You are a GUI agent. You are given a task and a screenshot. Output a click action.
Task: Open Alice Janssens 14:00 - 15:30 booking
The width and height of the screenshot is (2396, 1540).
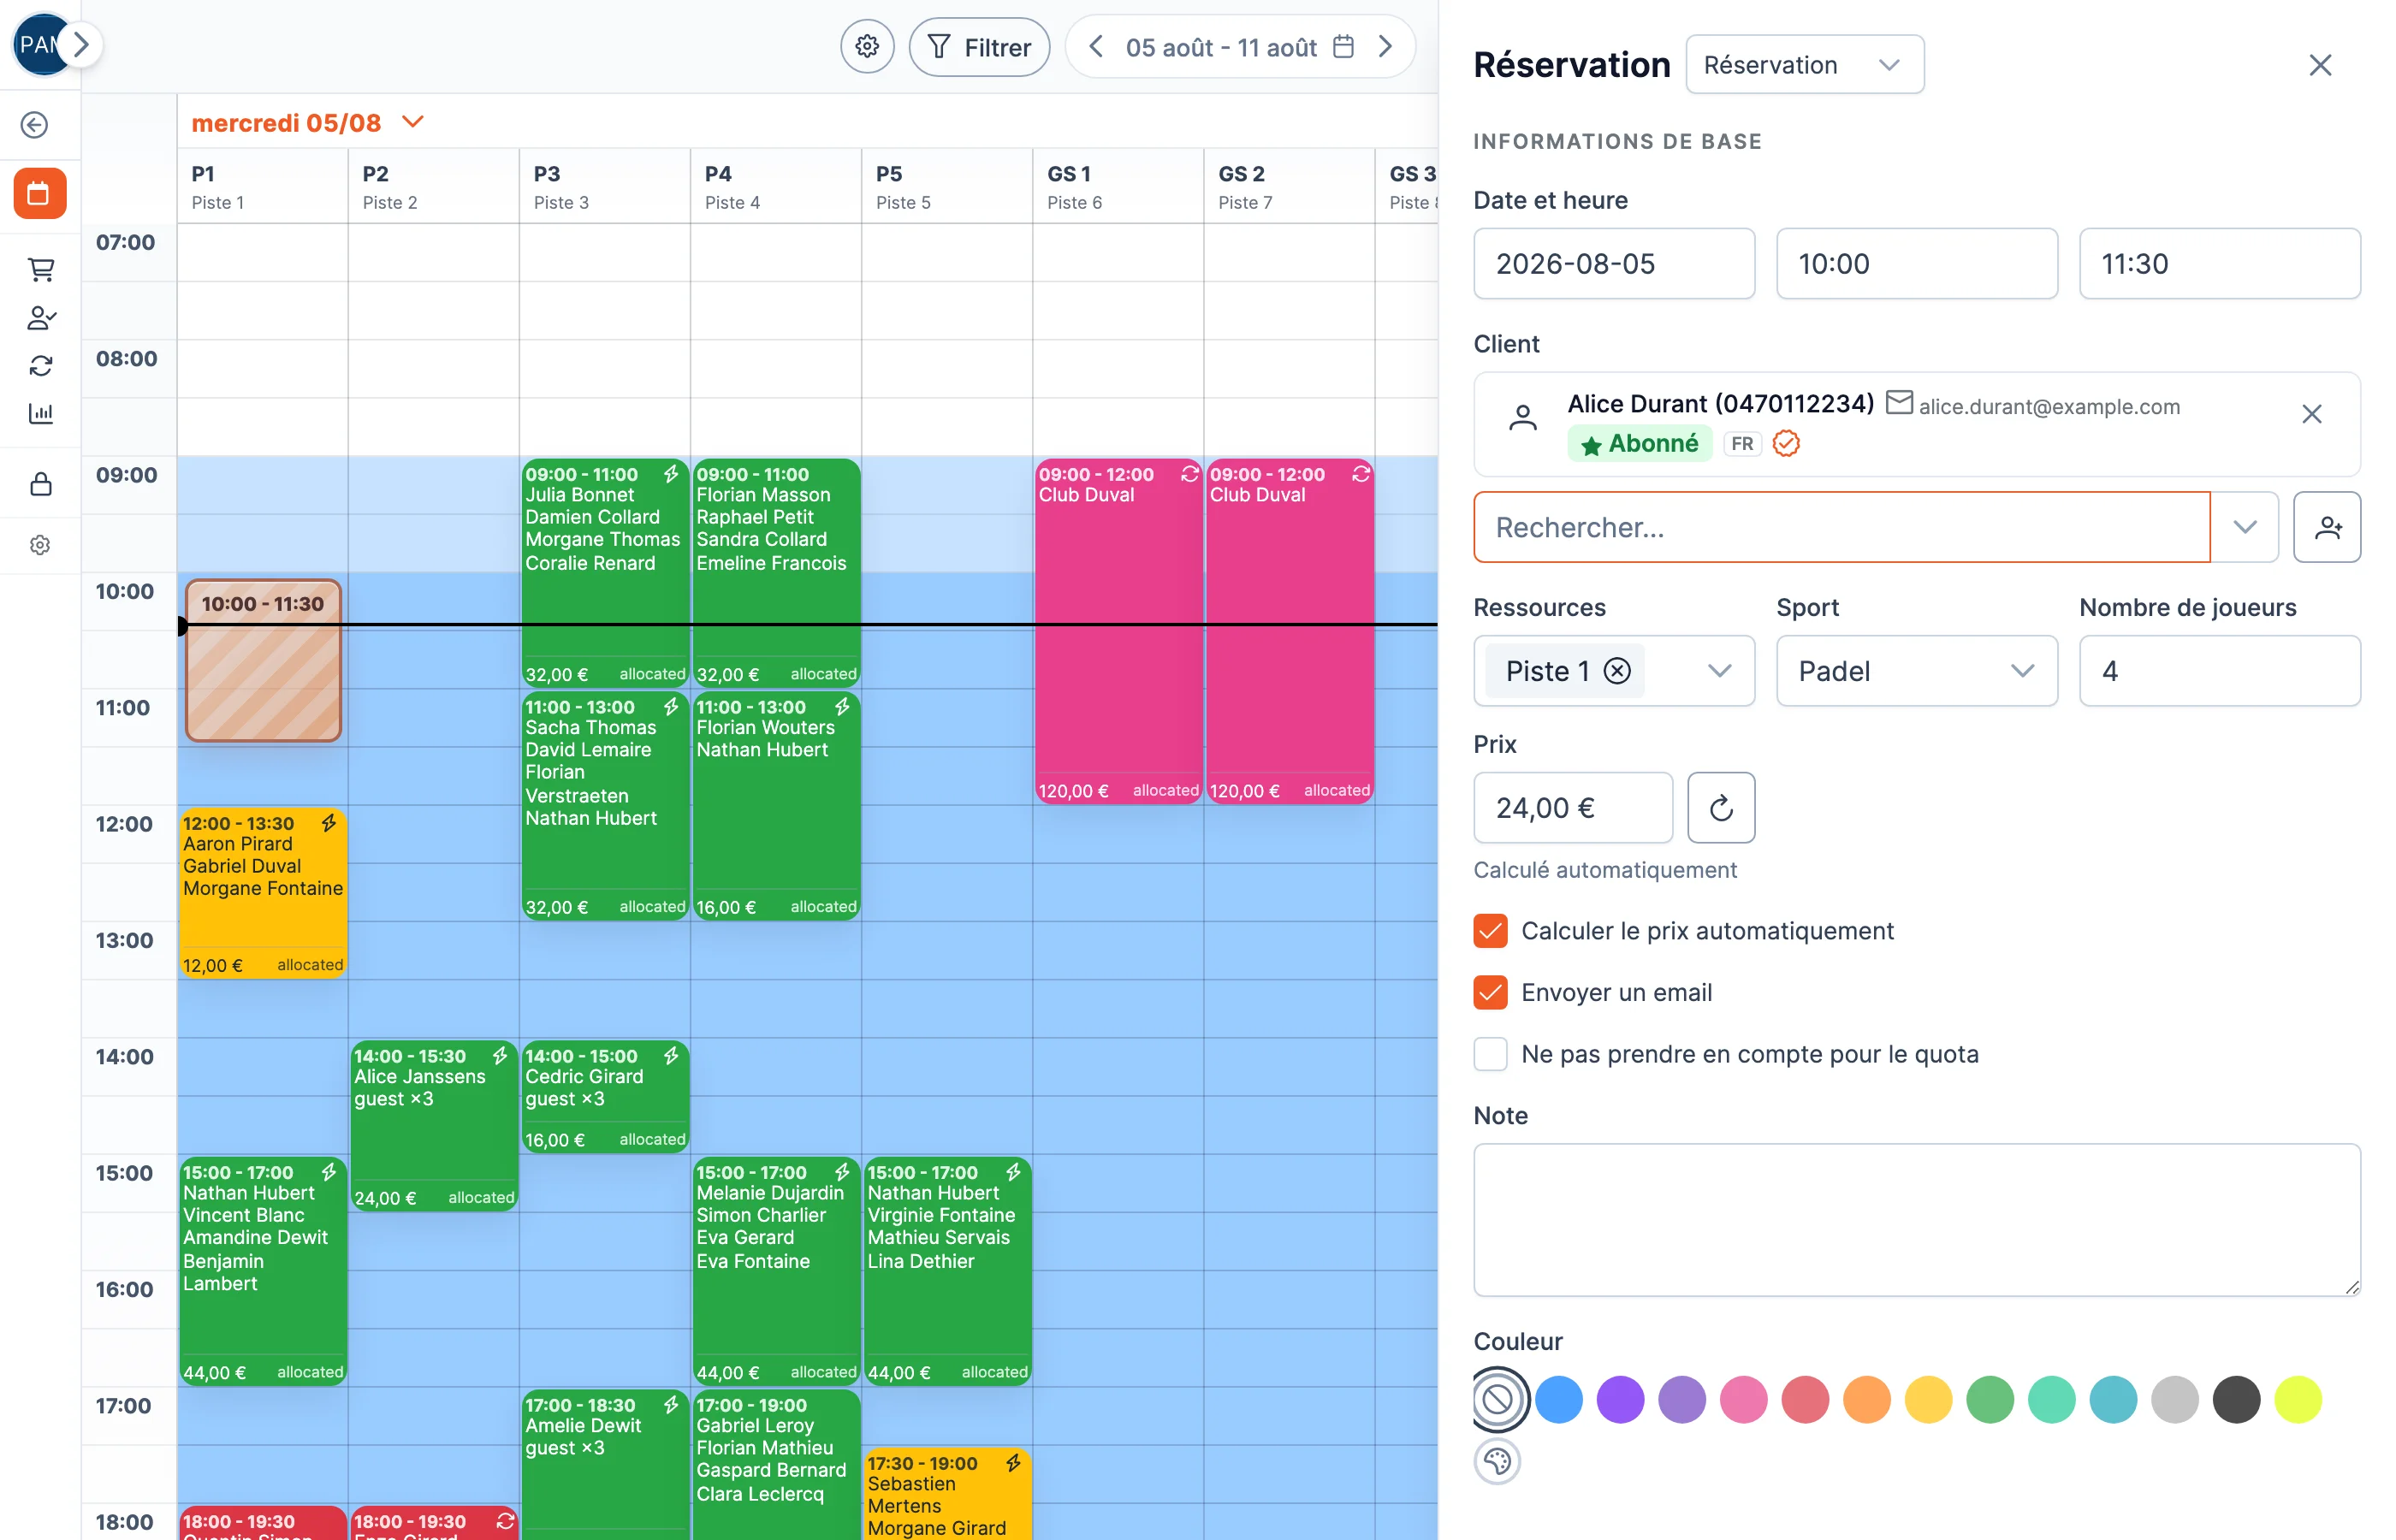tap(433, 1126)
